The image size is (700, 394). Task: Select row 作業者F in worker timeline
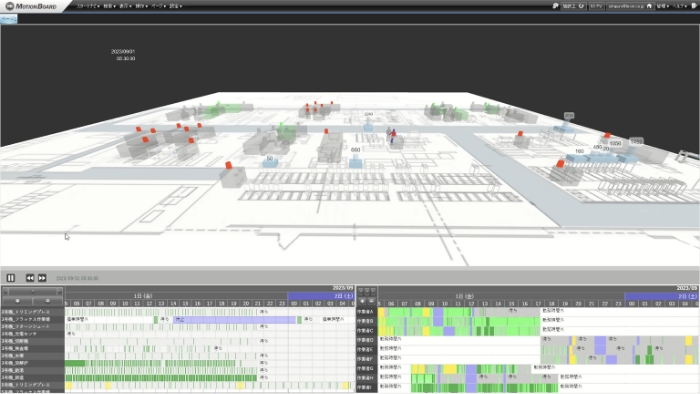(367, 359)
